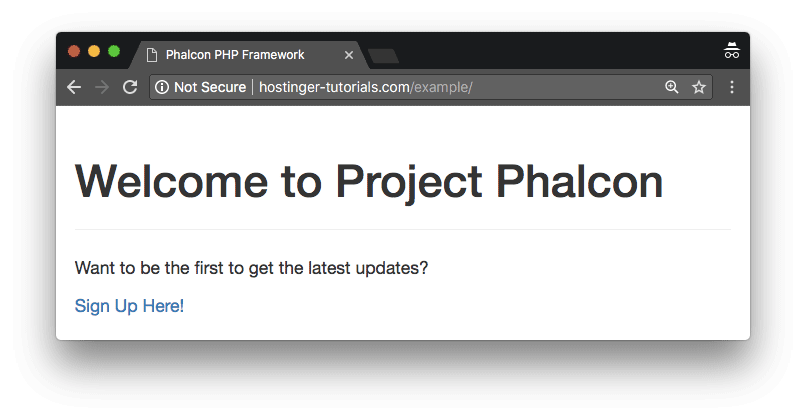The height and width of the screenshot is (420, 806).
Task: Open the zoom magnifier in address bar
Action: (x=671, y=87)
